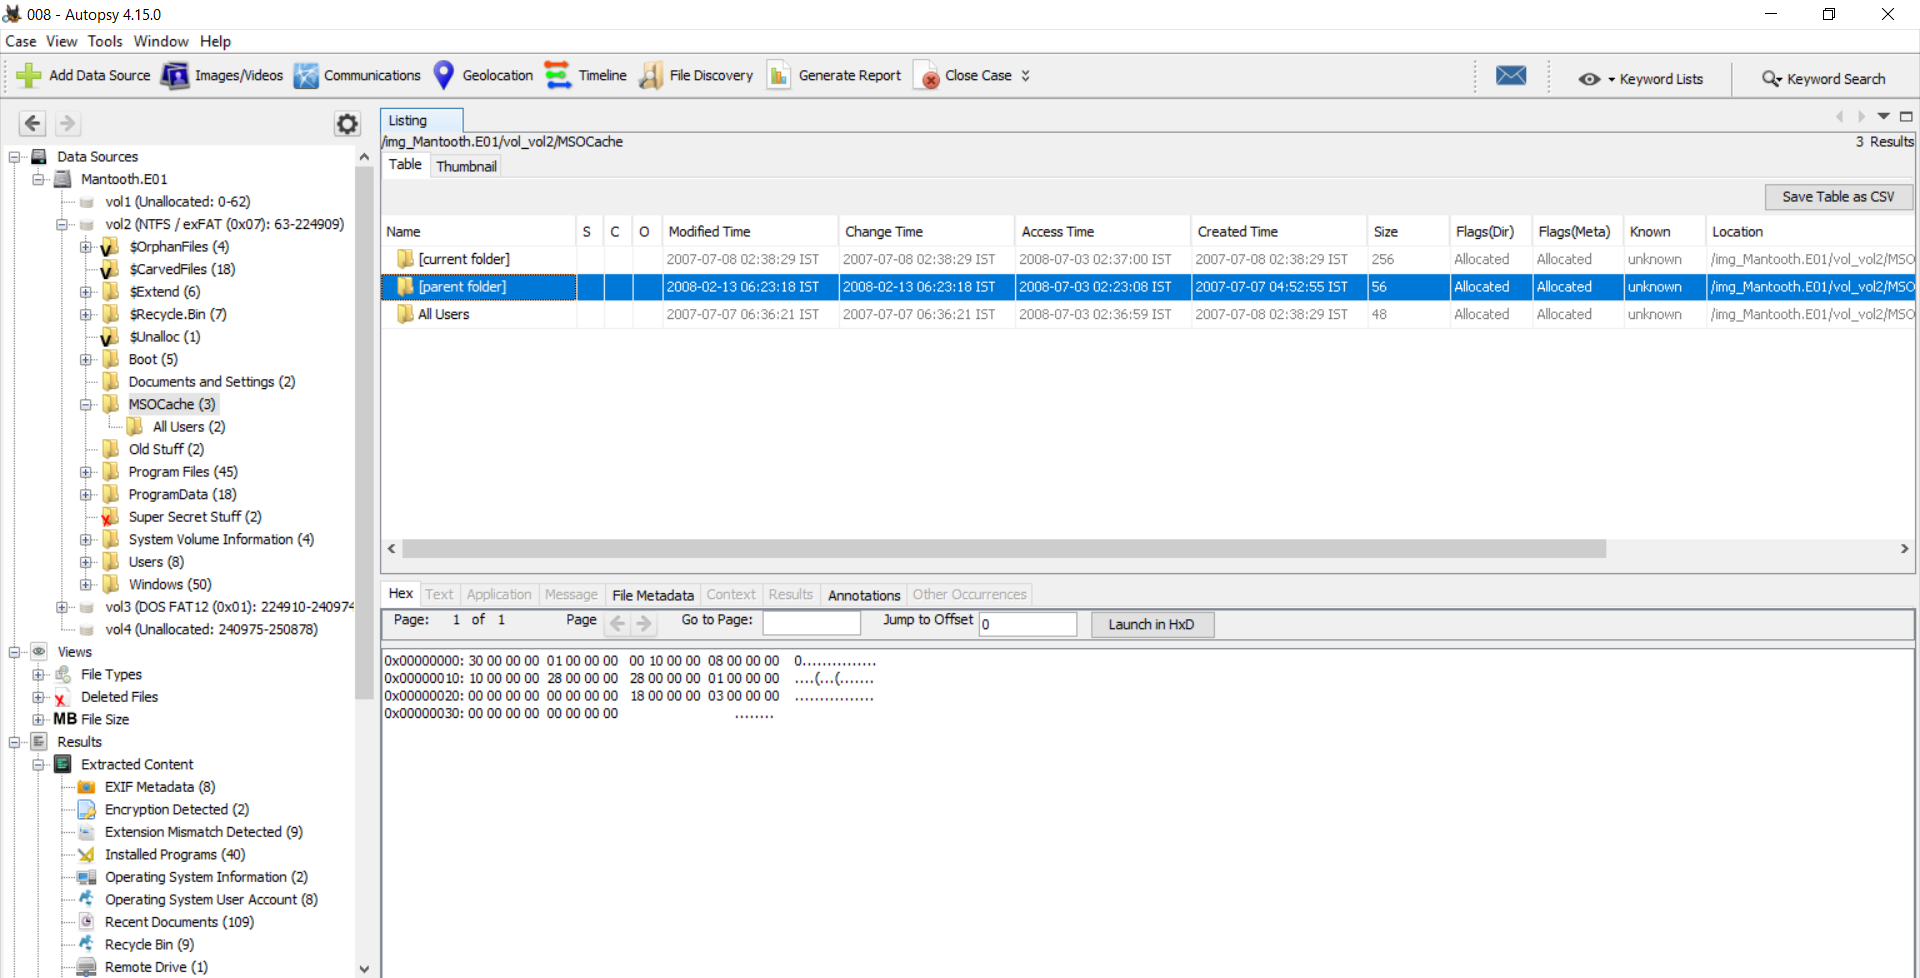This screenshot has width=1920, height=978.
Task: Click the Deleted Files red X icon
Action: point(62,697)
